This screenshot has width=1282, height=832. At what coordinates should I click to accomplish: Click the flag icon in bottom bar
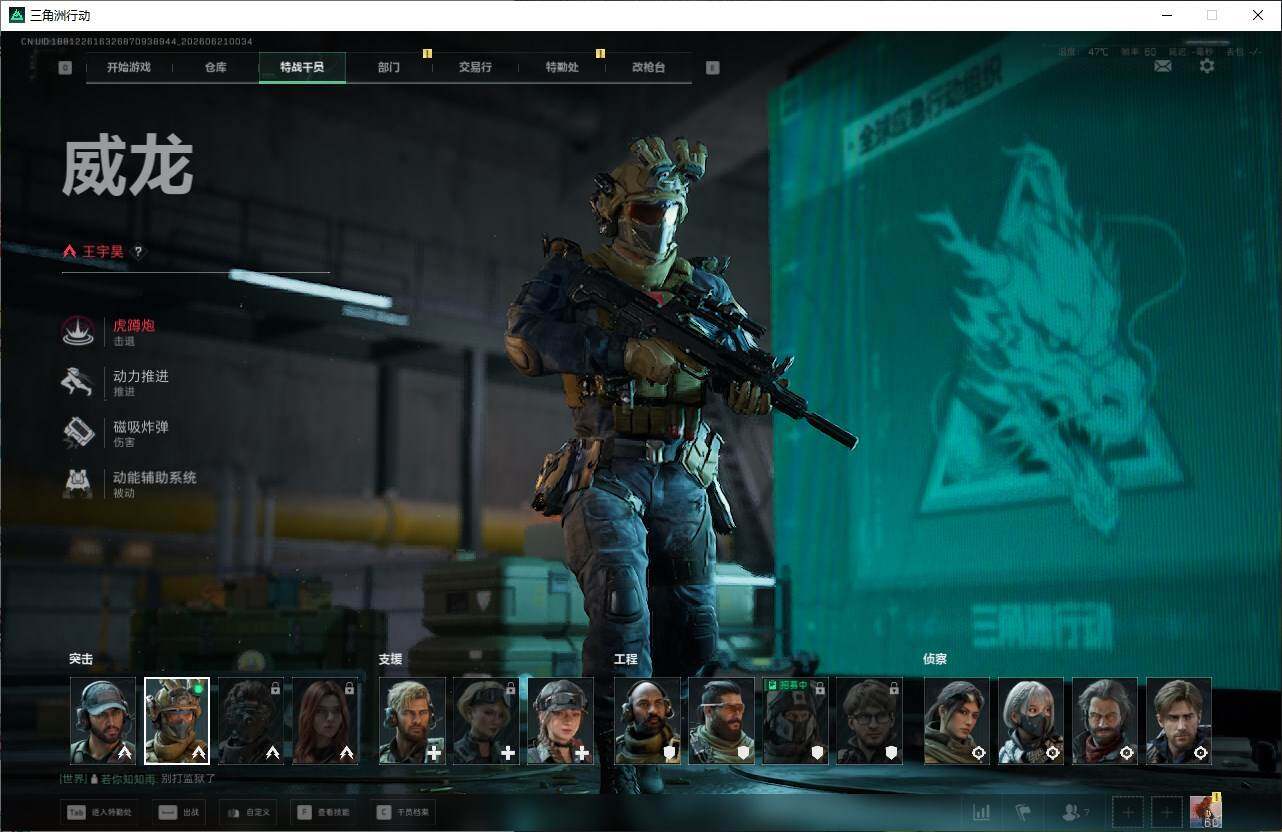(1023, 812)
